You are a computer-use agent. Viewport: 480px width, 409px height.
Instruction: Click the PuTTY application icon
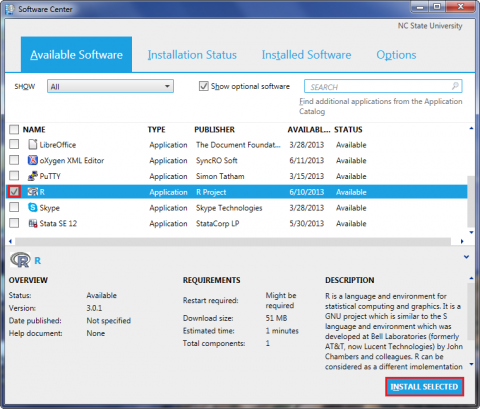point(33,176)
